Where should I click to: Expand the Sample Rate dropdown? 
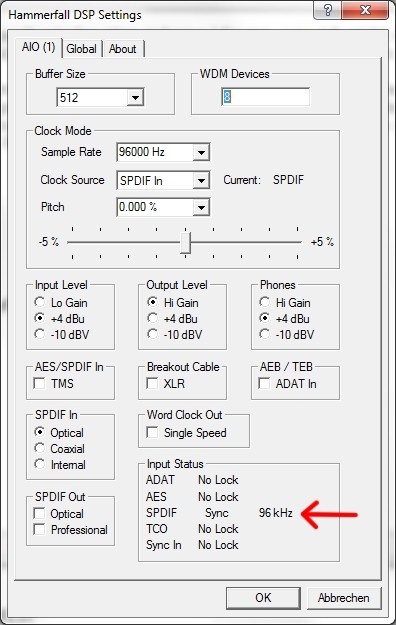point(201,152)
